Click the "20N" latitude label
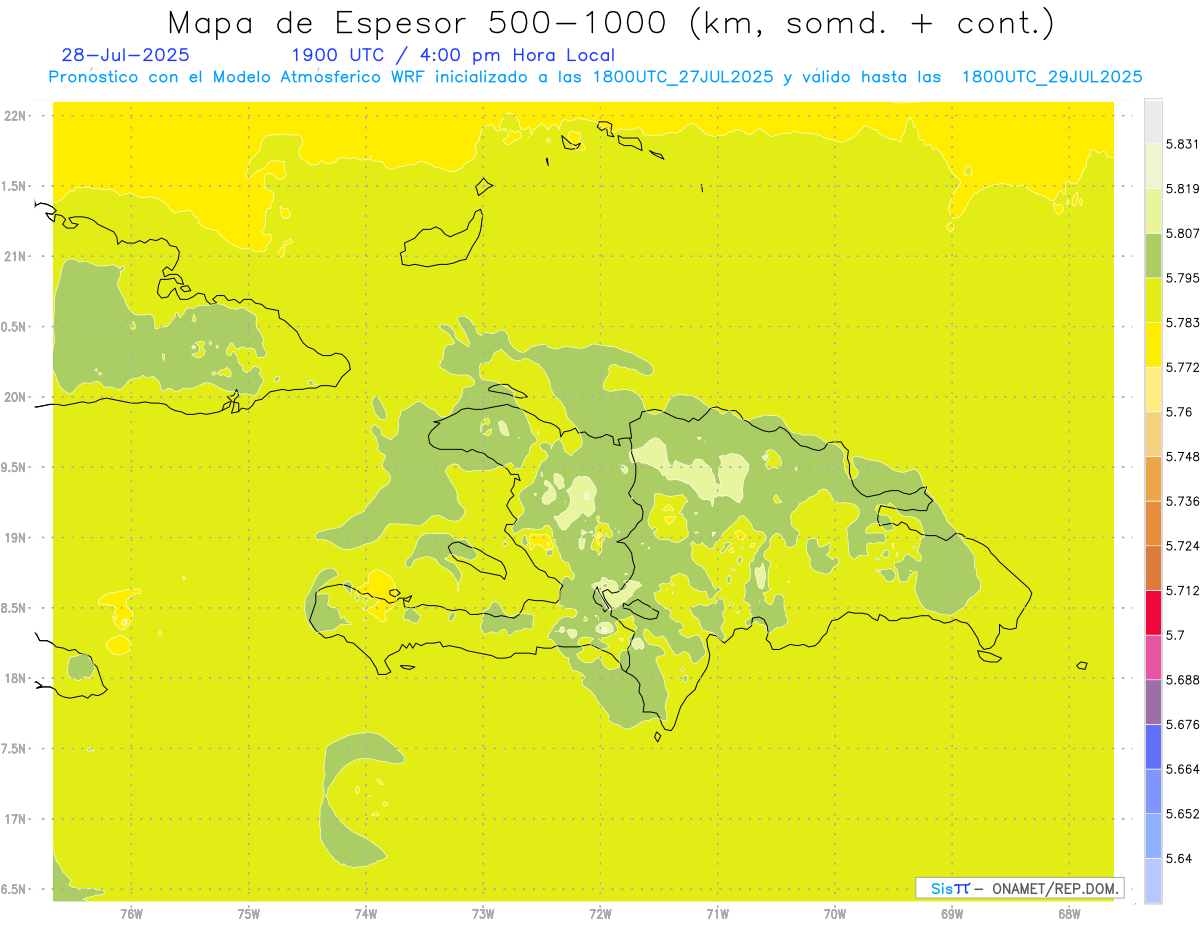This screenshot has height=927, width=1200. pyautogui.click(x=17, y=398)
